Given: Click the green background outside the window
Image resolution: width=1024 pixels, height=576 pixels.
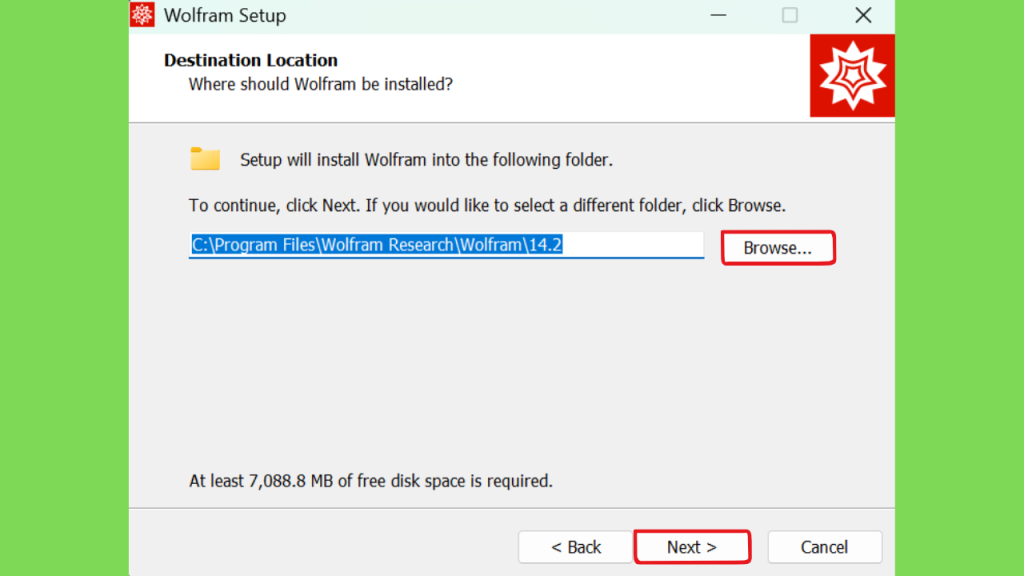Looking at the screenshot, I should (64, 287).
